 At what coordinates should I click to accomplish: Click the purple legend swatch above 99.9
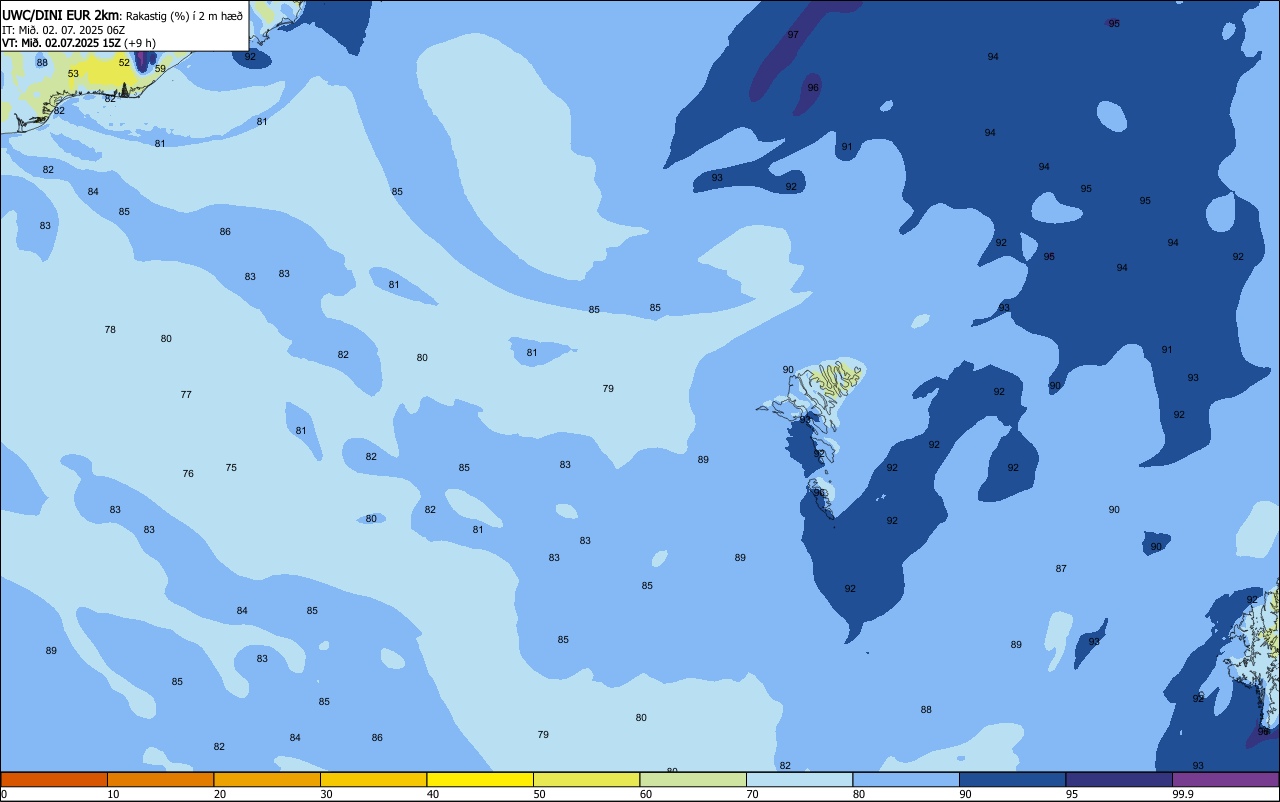1225,779
